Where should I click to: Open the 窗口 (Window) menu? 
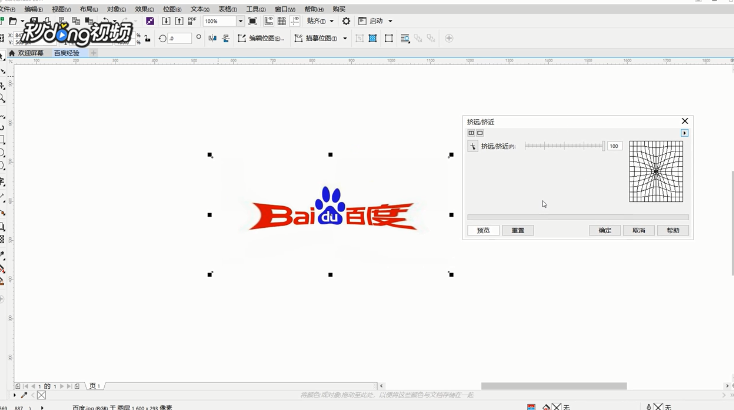tap(285, 9)
